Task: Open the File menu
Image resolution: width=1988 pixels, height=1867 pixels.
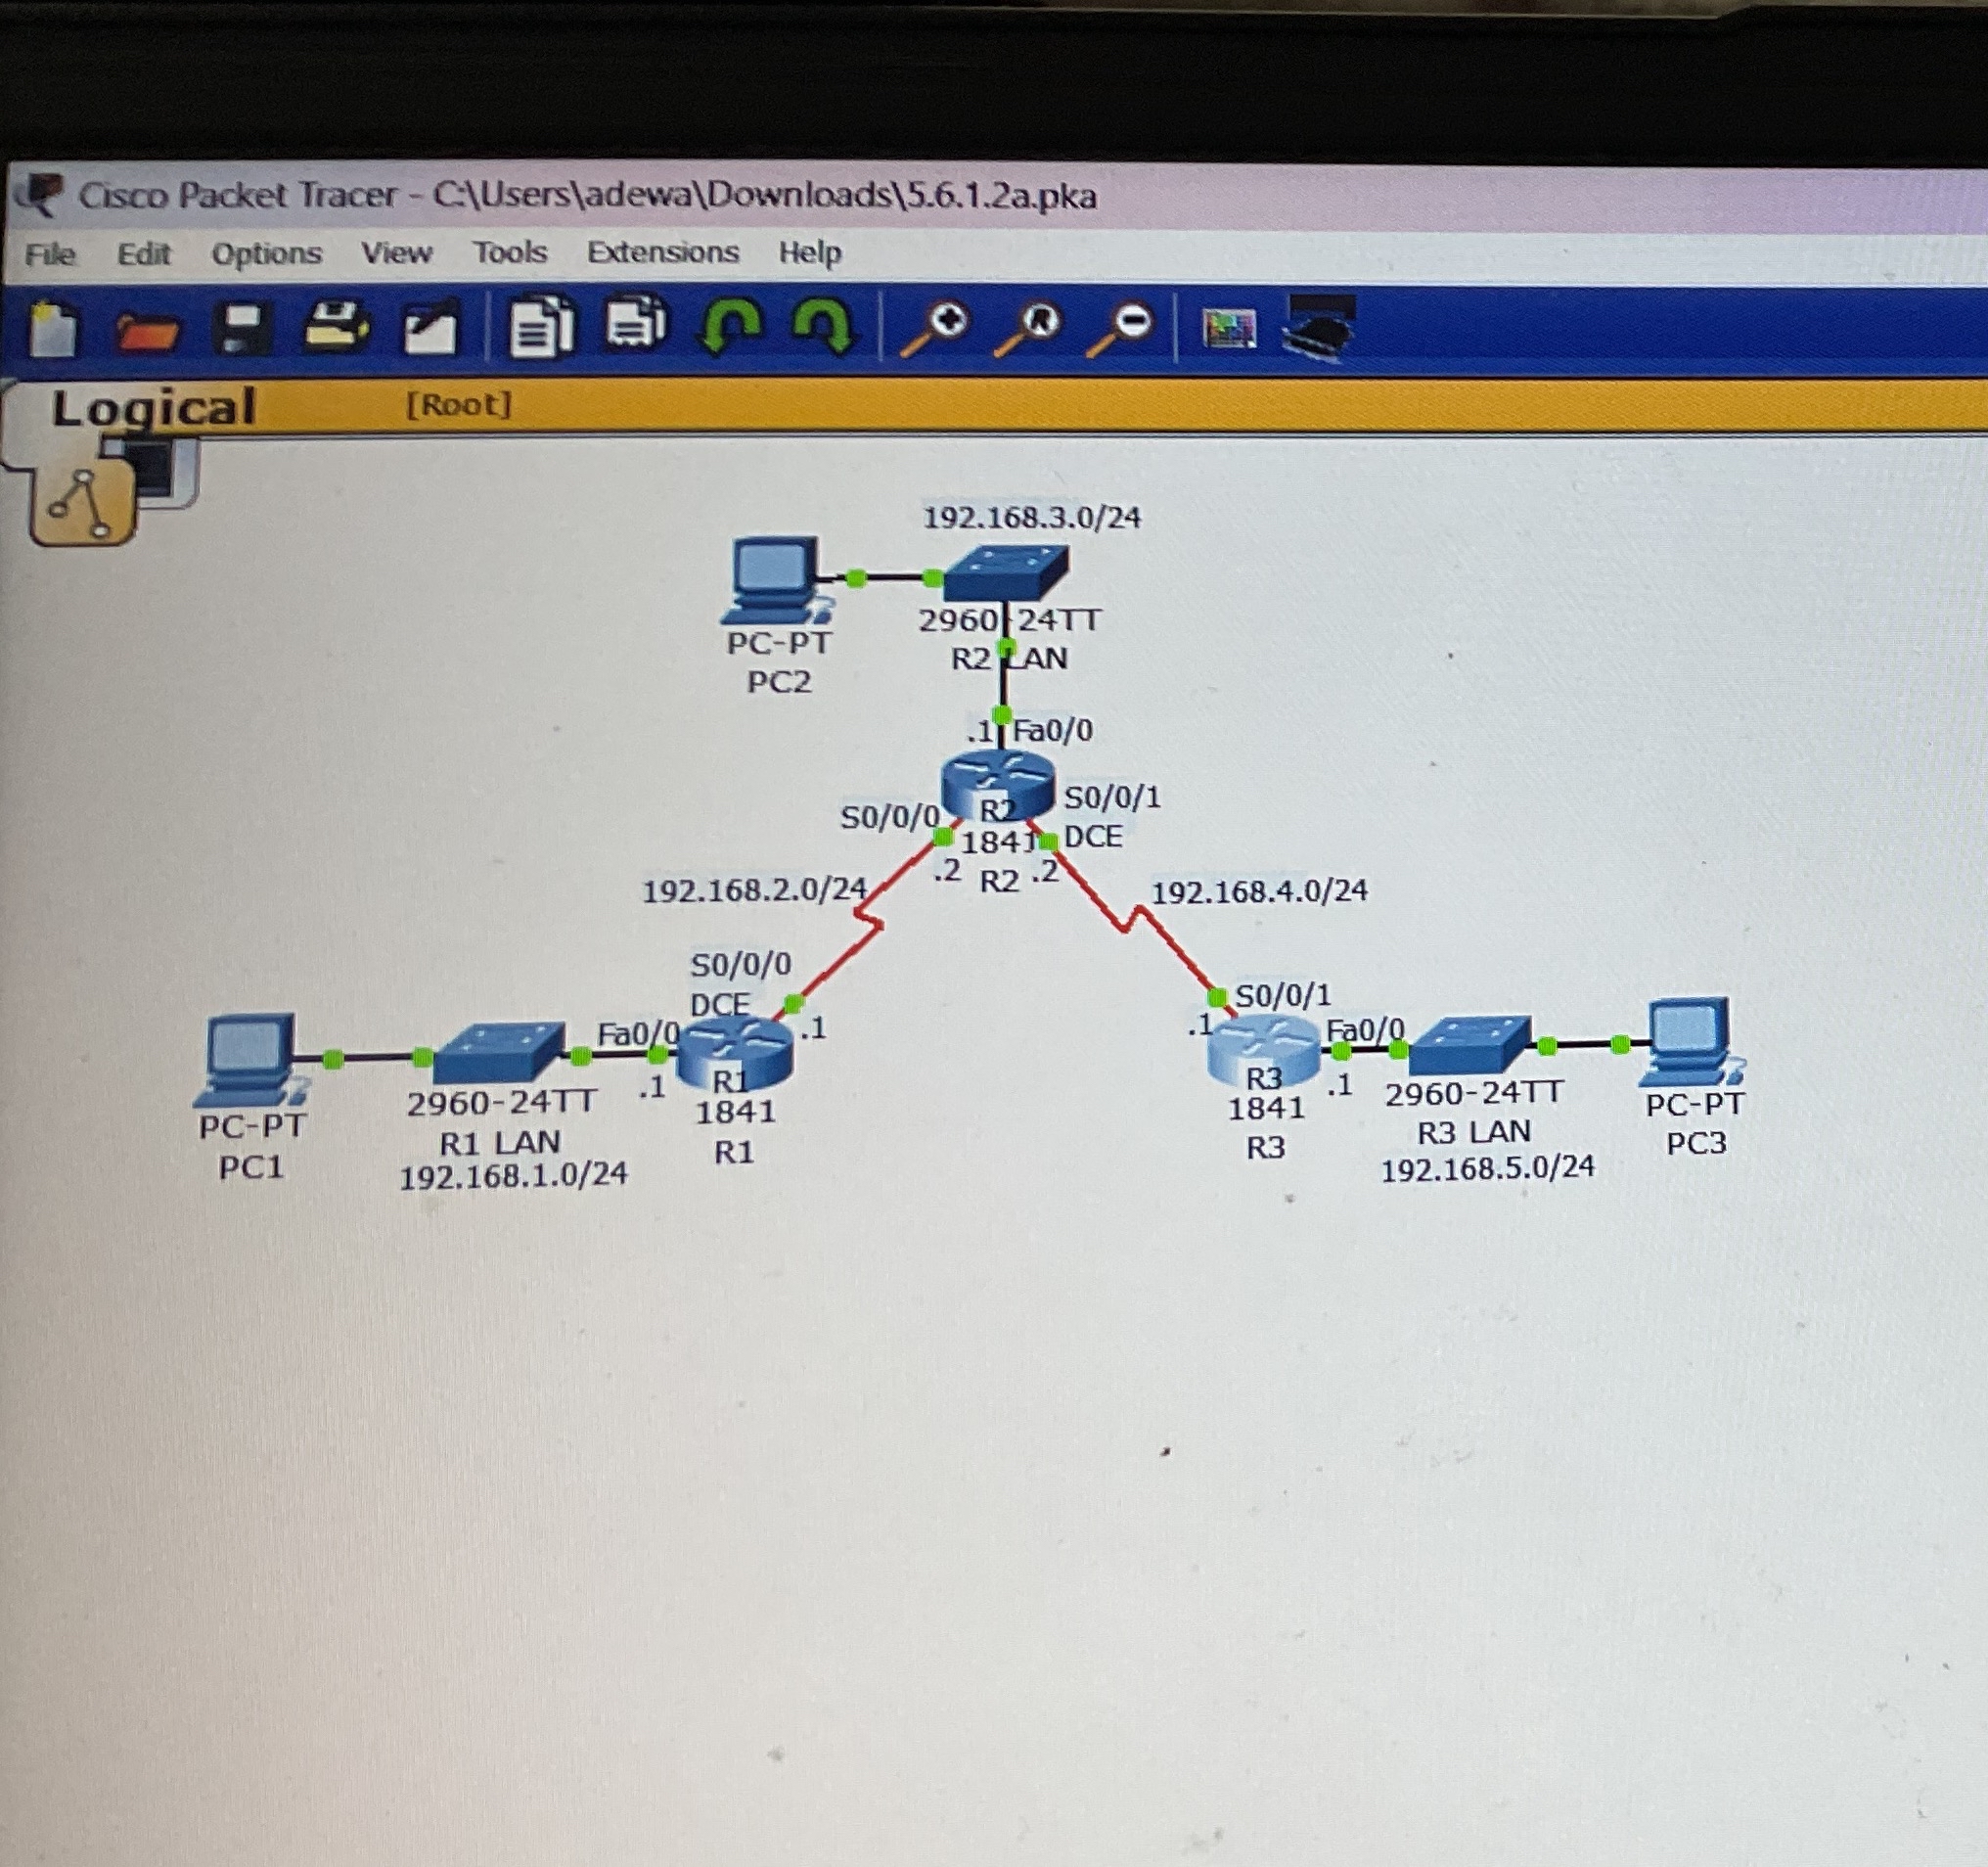Action: tap(49, 254)
